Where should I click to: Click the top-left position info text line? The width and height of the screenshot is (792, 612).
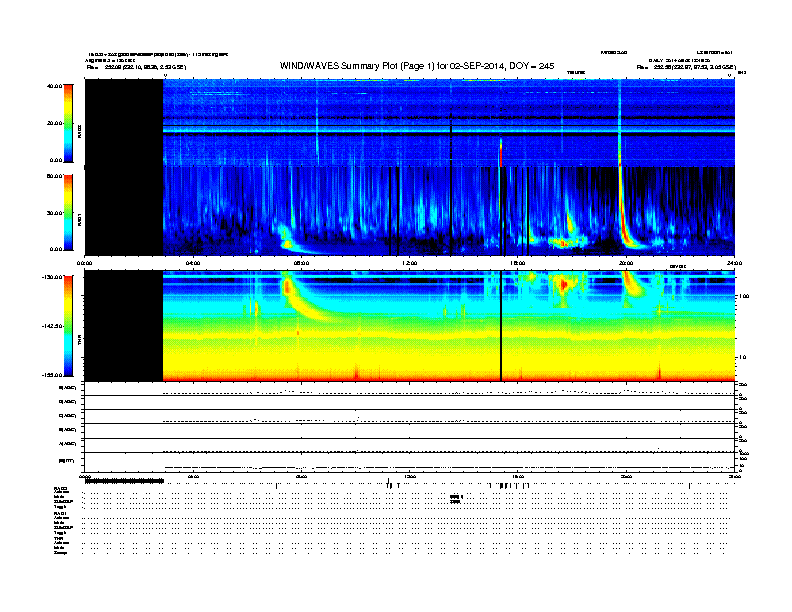click(136, 67)
